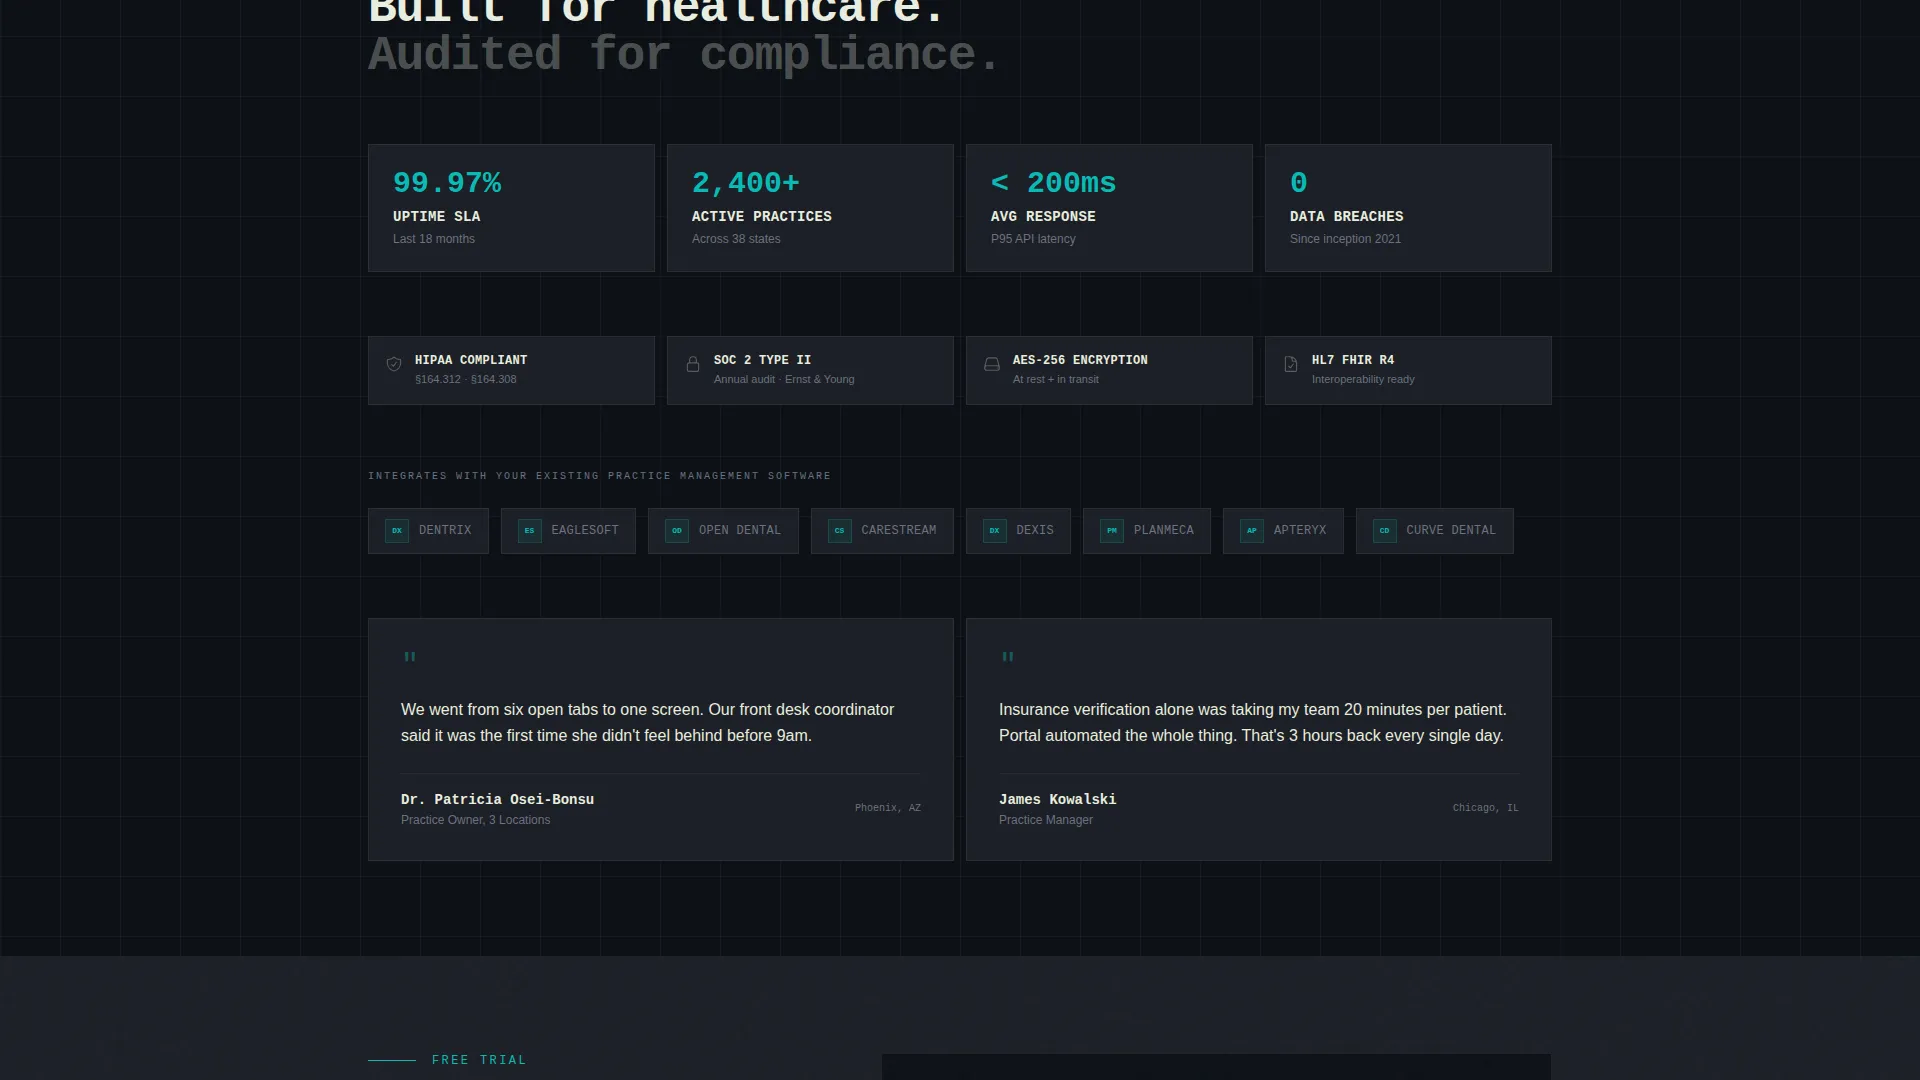Select the Planmeca integration label
This screenshot has width=1920, height=1080.
(x=1164, y=530)
